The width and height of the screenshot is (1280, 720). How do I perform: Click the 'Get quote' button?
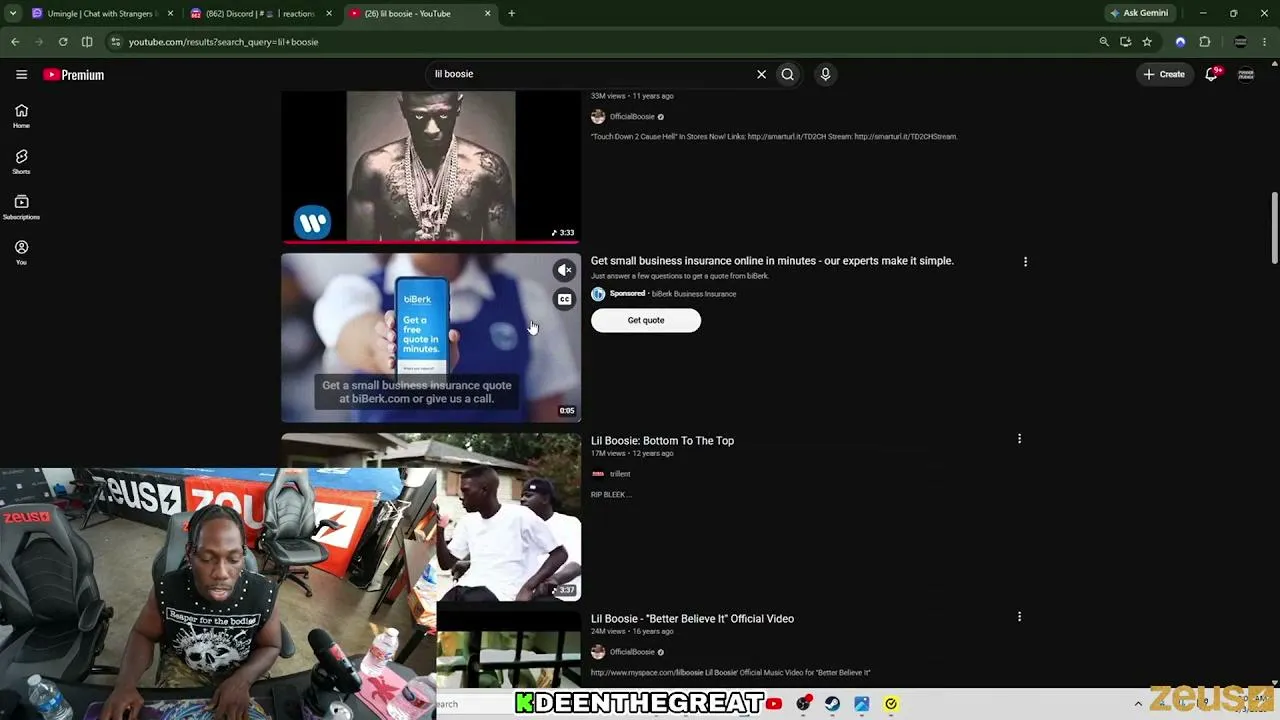(646, 320)
